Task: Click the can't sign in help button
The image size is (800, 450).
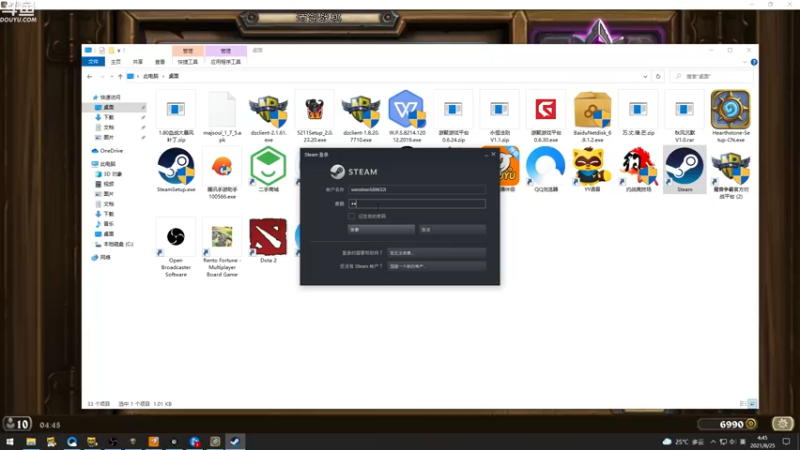Action: point(437,253)
